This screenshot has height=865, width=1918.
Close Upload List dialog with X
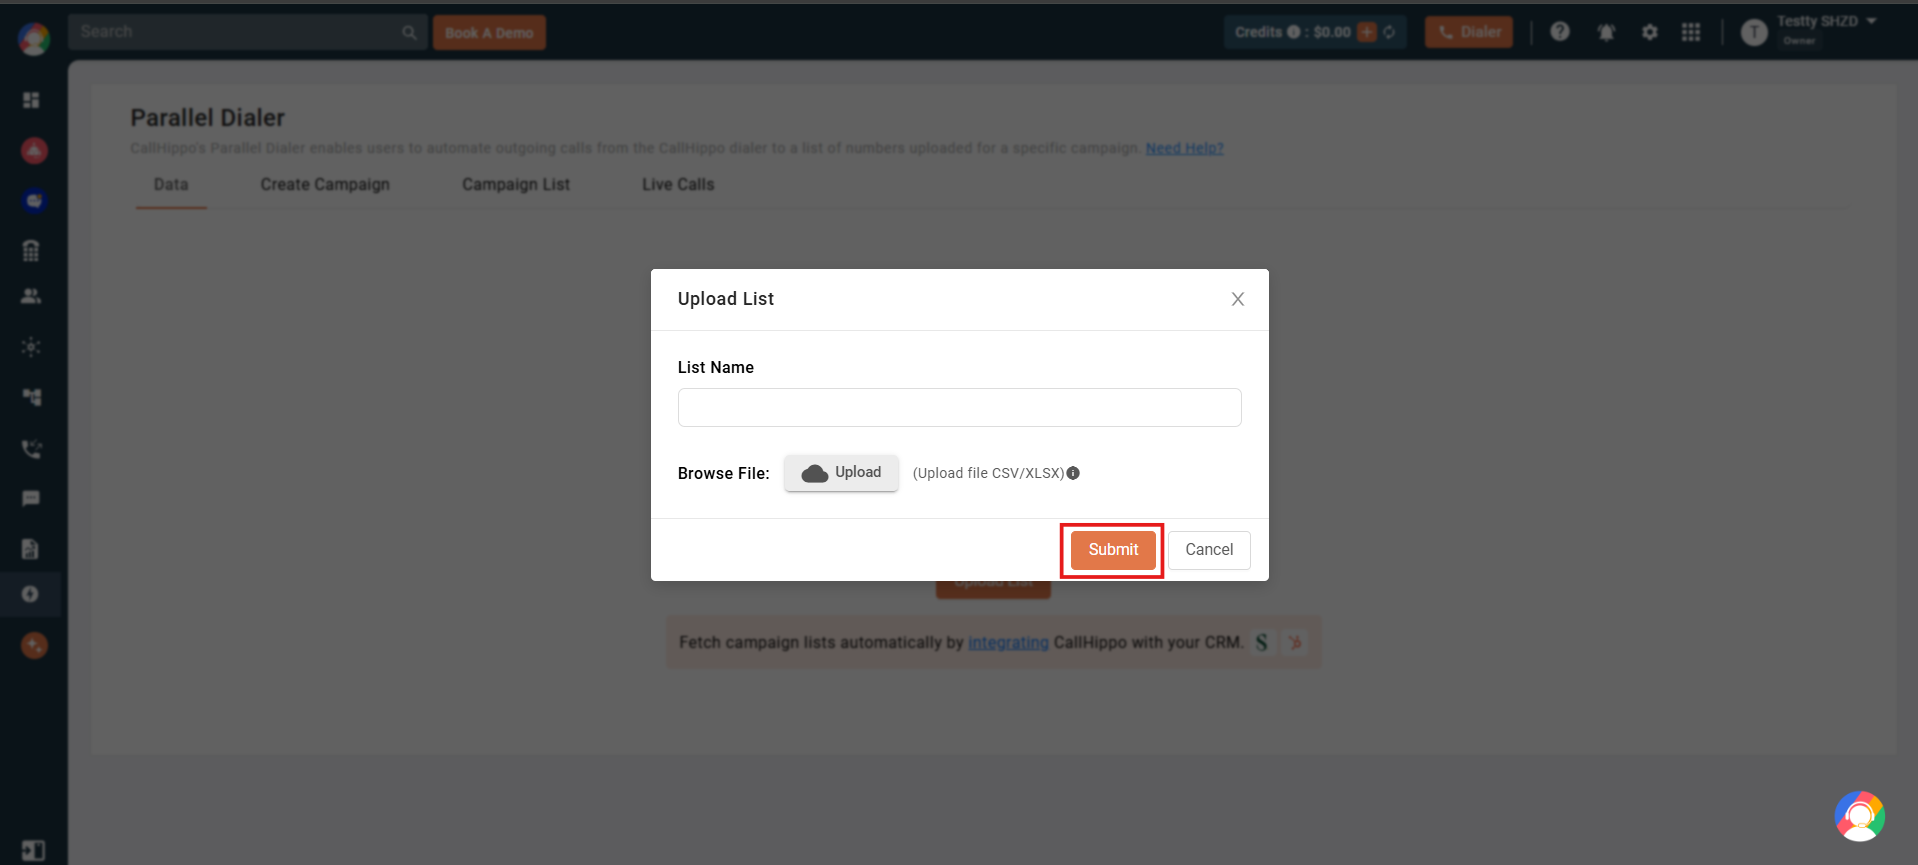coord(1238,299)
